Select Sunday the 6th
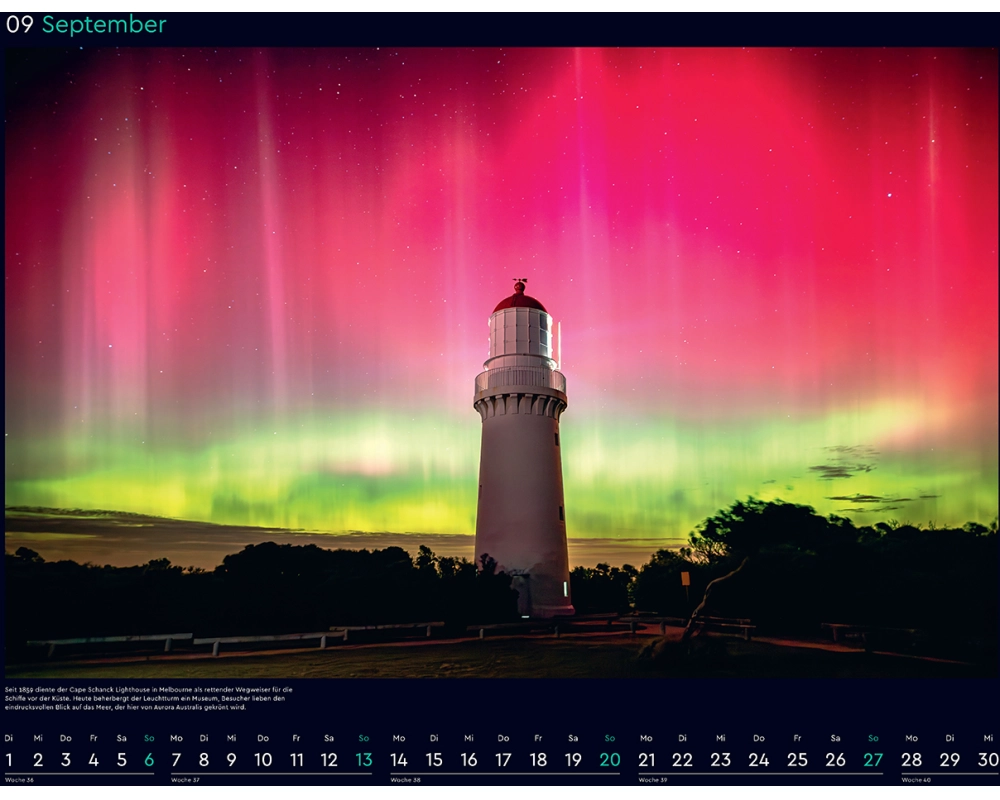Viewport: 1000px width, 800px height. (x=149, y=760)
